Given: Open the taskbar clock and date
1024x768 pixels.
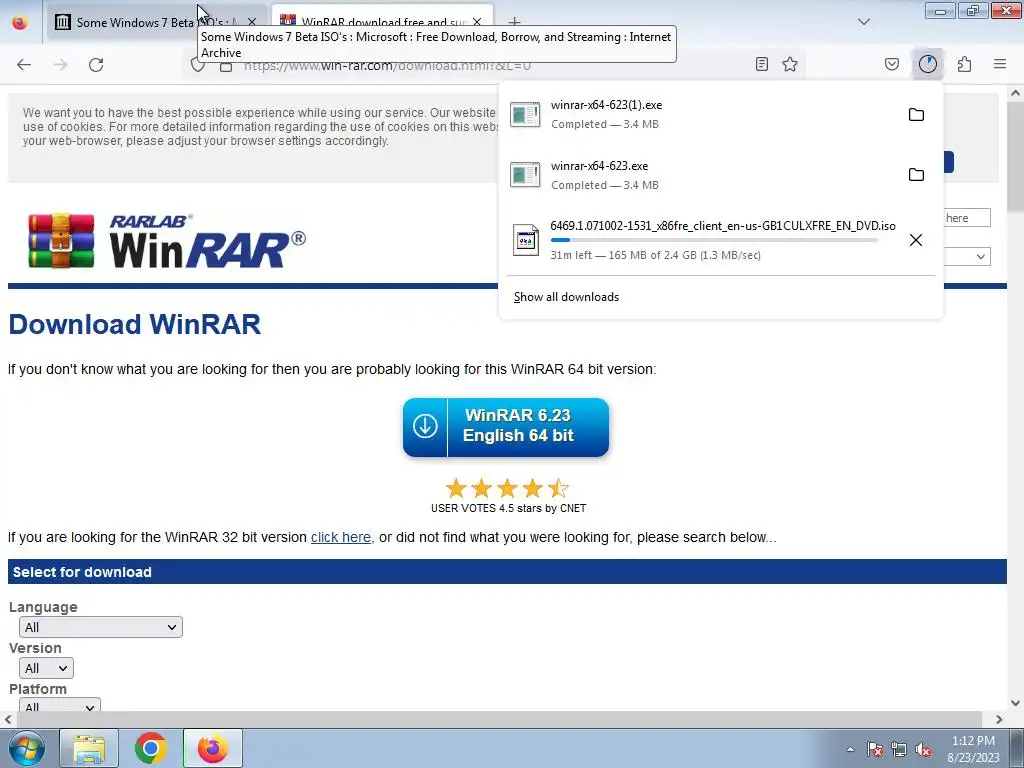Looking at the screenshot, I should point(973,749).
